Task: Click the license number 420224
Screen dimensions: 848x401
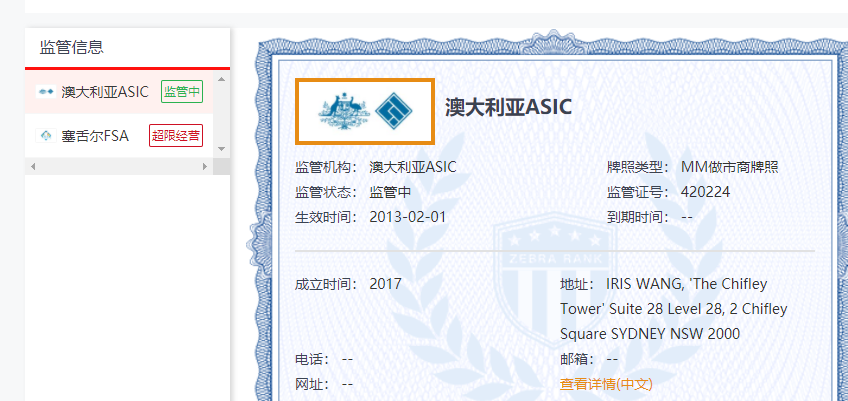Action: click(705, 192)
